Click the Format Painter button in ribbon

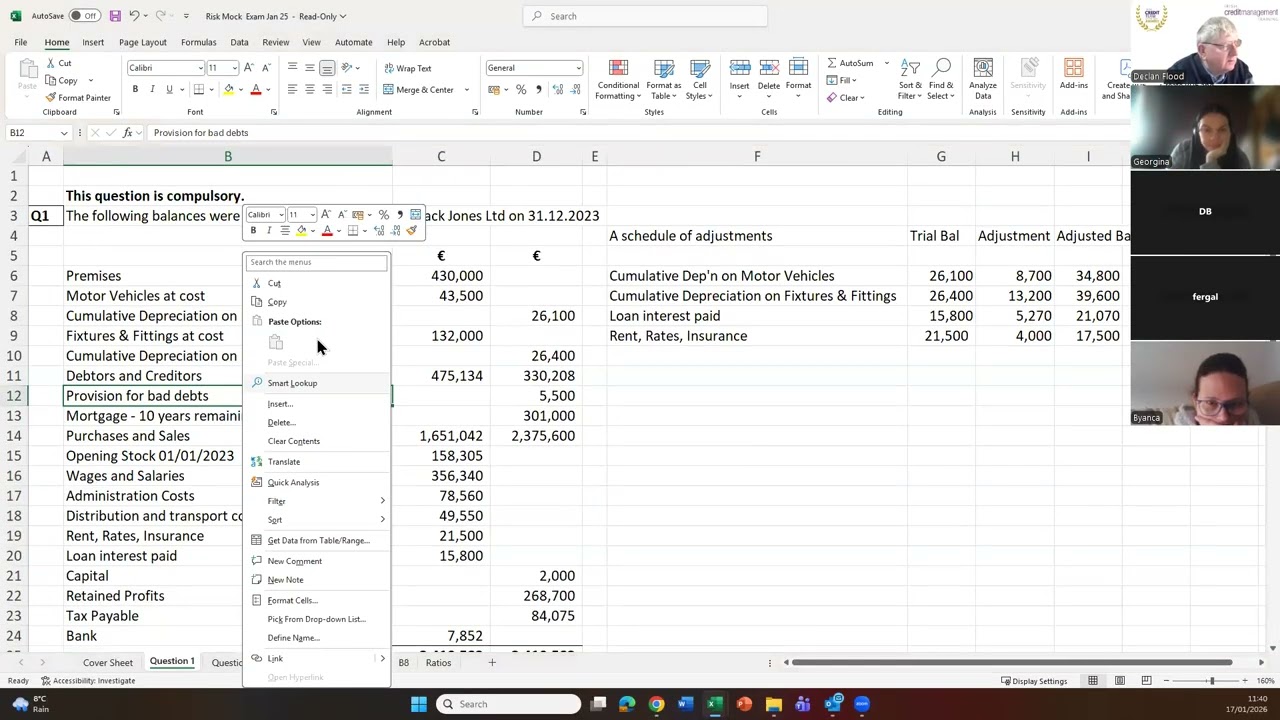click(x=78, y=98)
